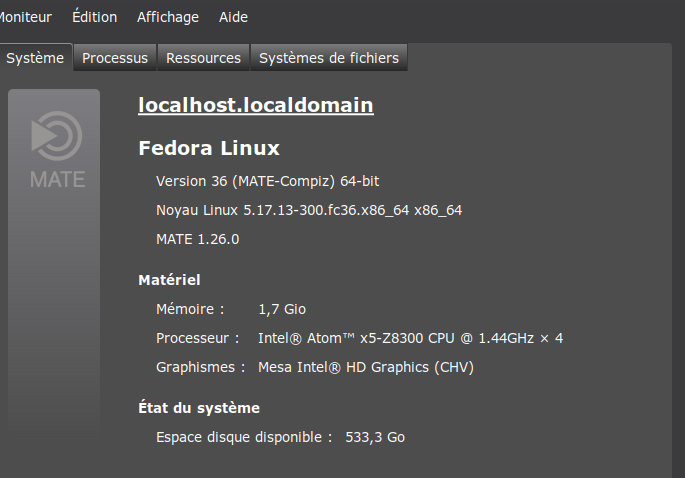Click the MATE logo icon

[57, 150]
